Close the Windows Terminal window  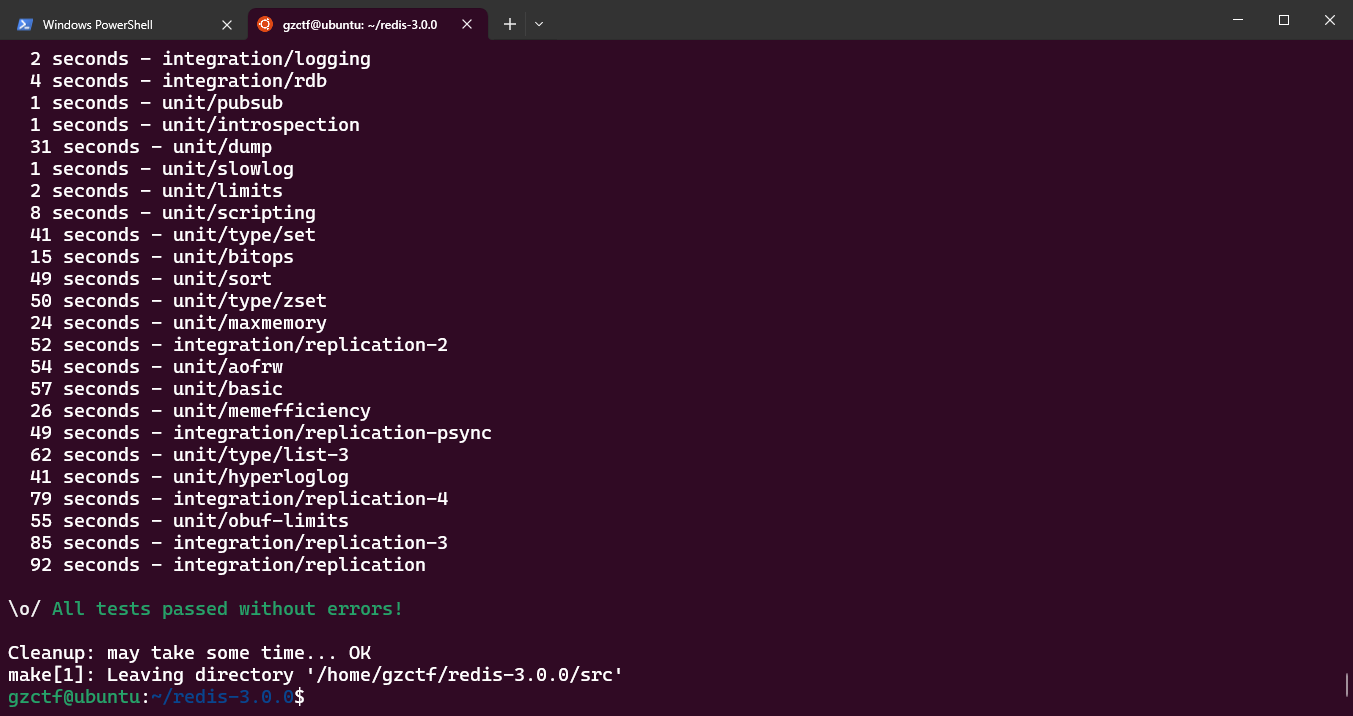[1329, 20]
